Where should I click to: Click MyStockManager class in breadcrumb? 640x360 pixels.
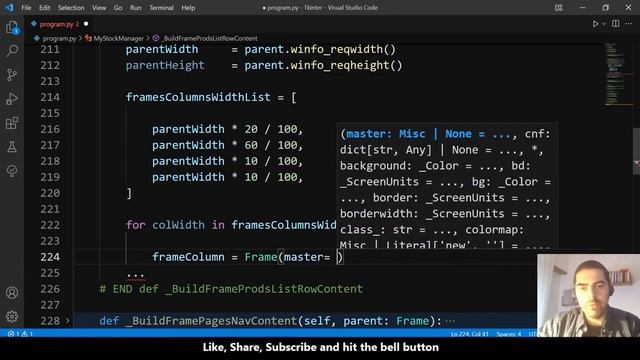[x=119, y=38]
